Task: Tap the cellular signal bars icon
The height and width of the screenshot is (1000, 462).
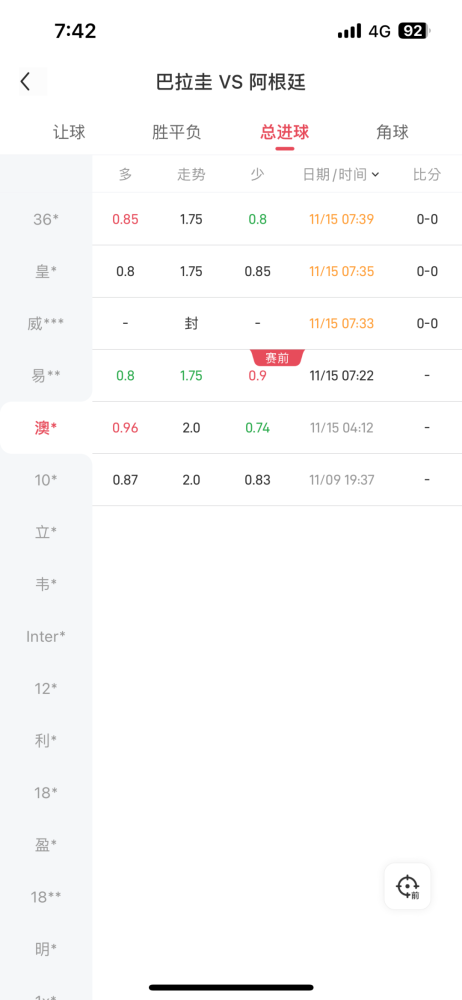Action: [x=350, y=31]
